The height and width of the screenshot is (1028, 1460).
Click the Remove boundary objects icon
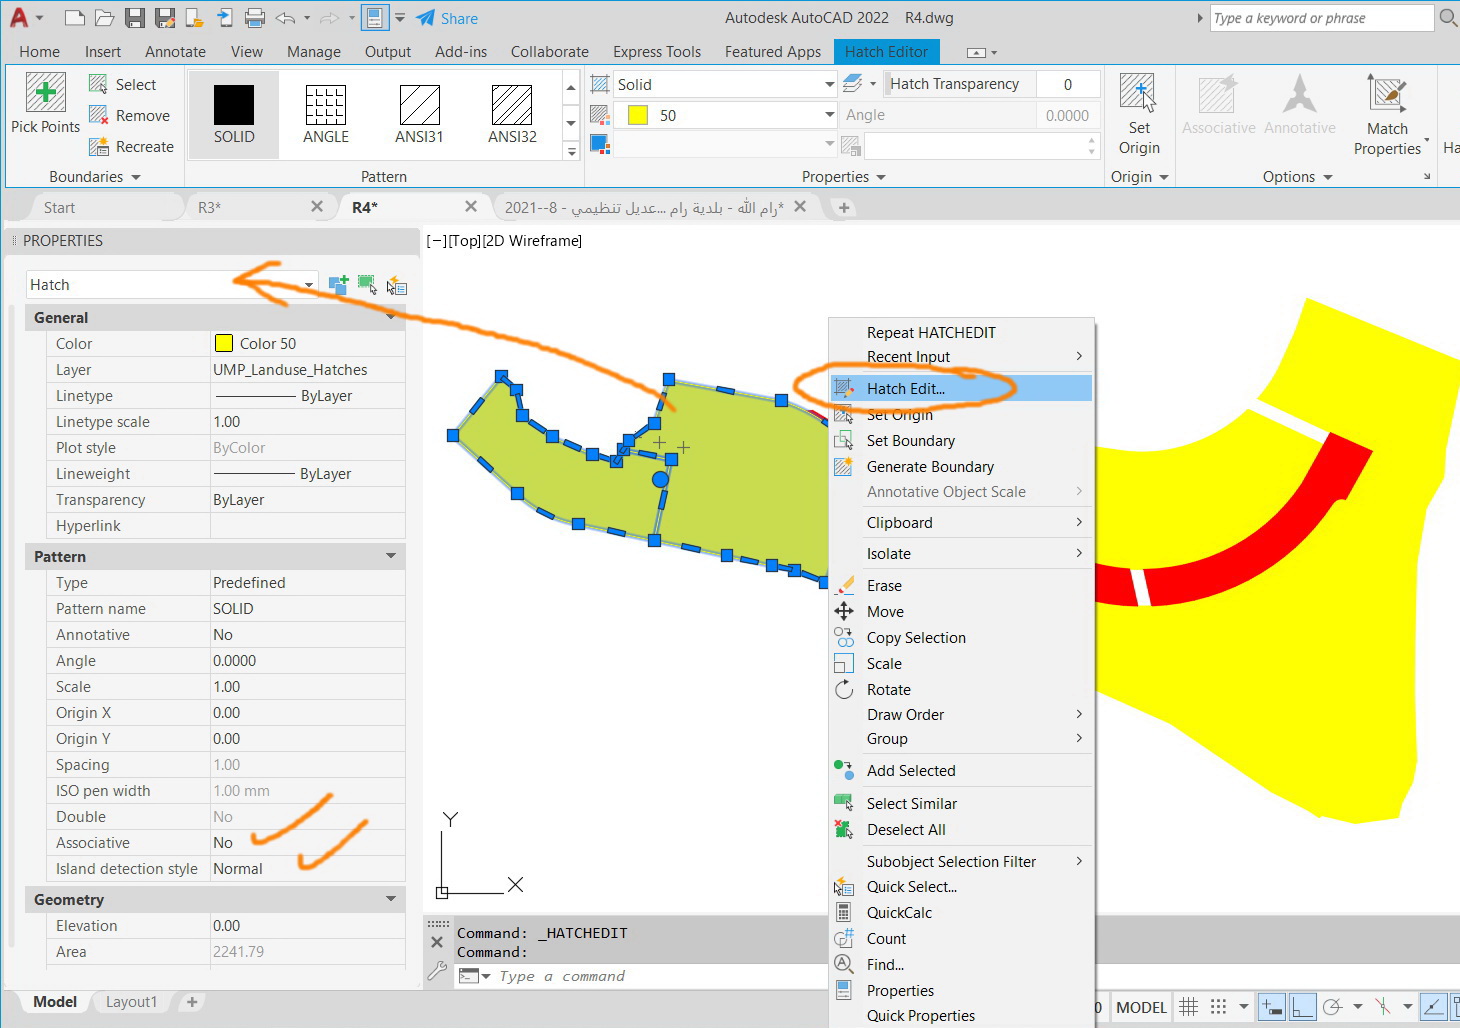(98, 115)
